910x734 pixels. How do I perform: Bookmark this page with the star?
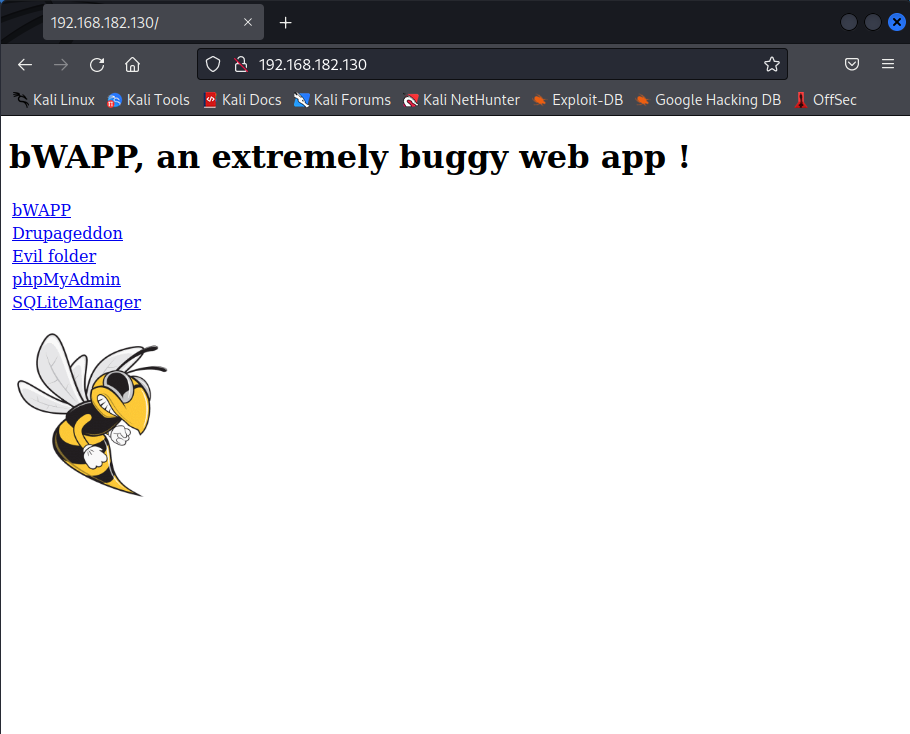point(771,64)
